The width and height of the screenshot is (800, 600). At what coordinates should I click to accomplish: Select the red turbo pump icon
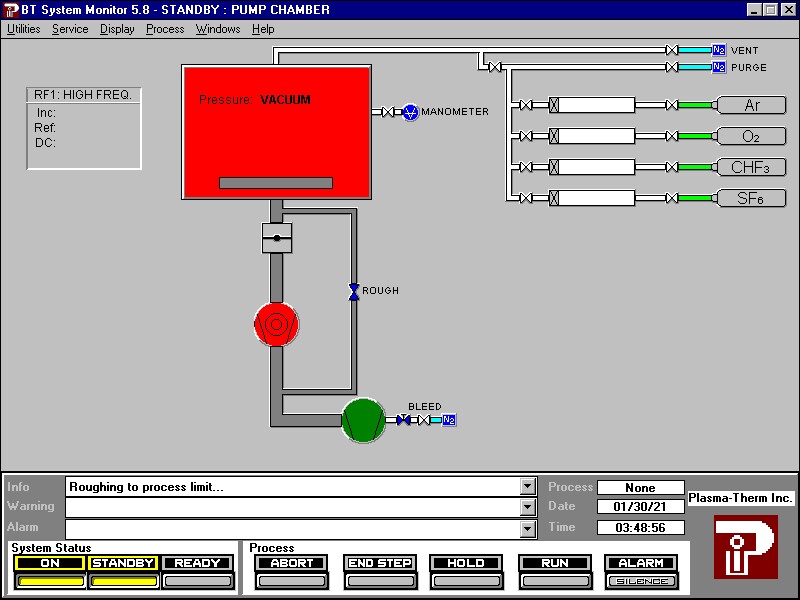coord(276,325)
